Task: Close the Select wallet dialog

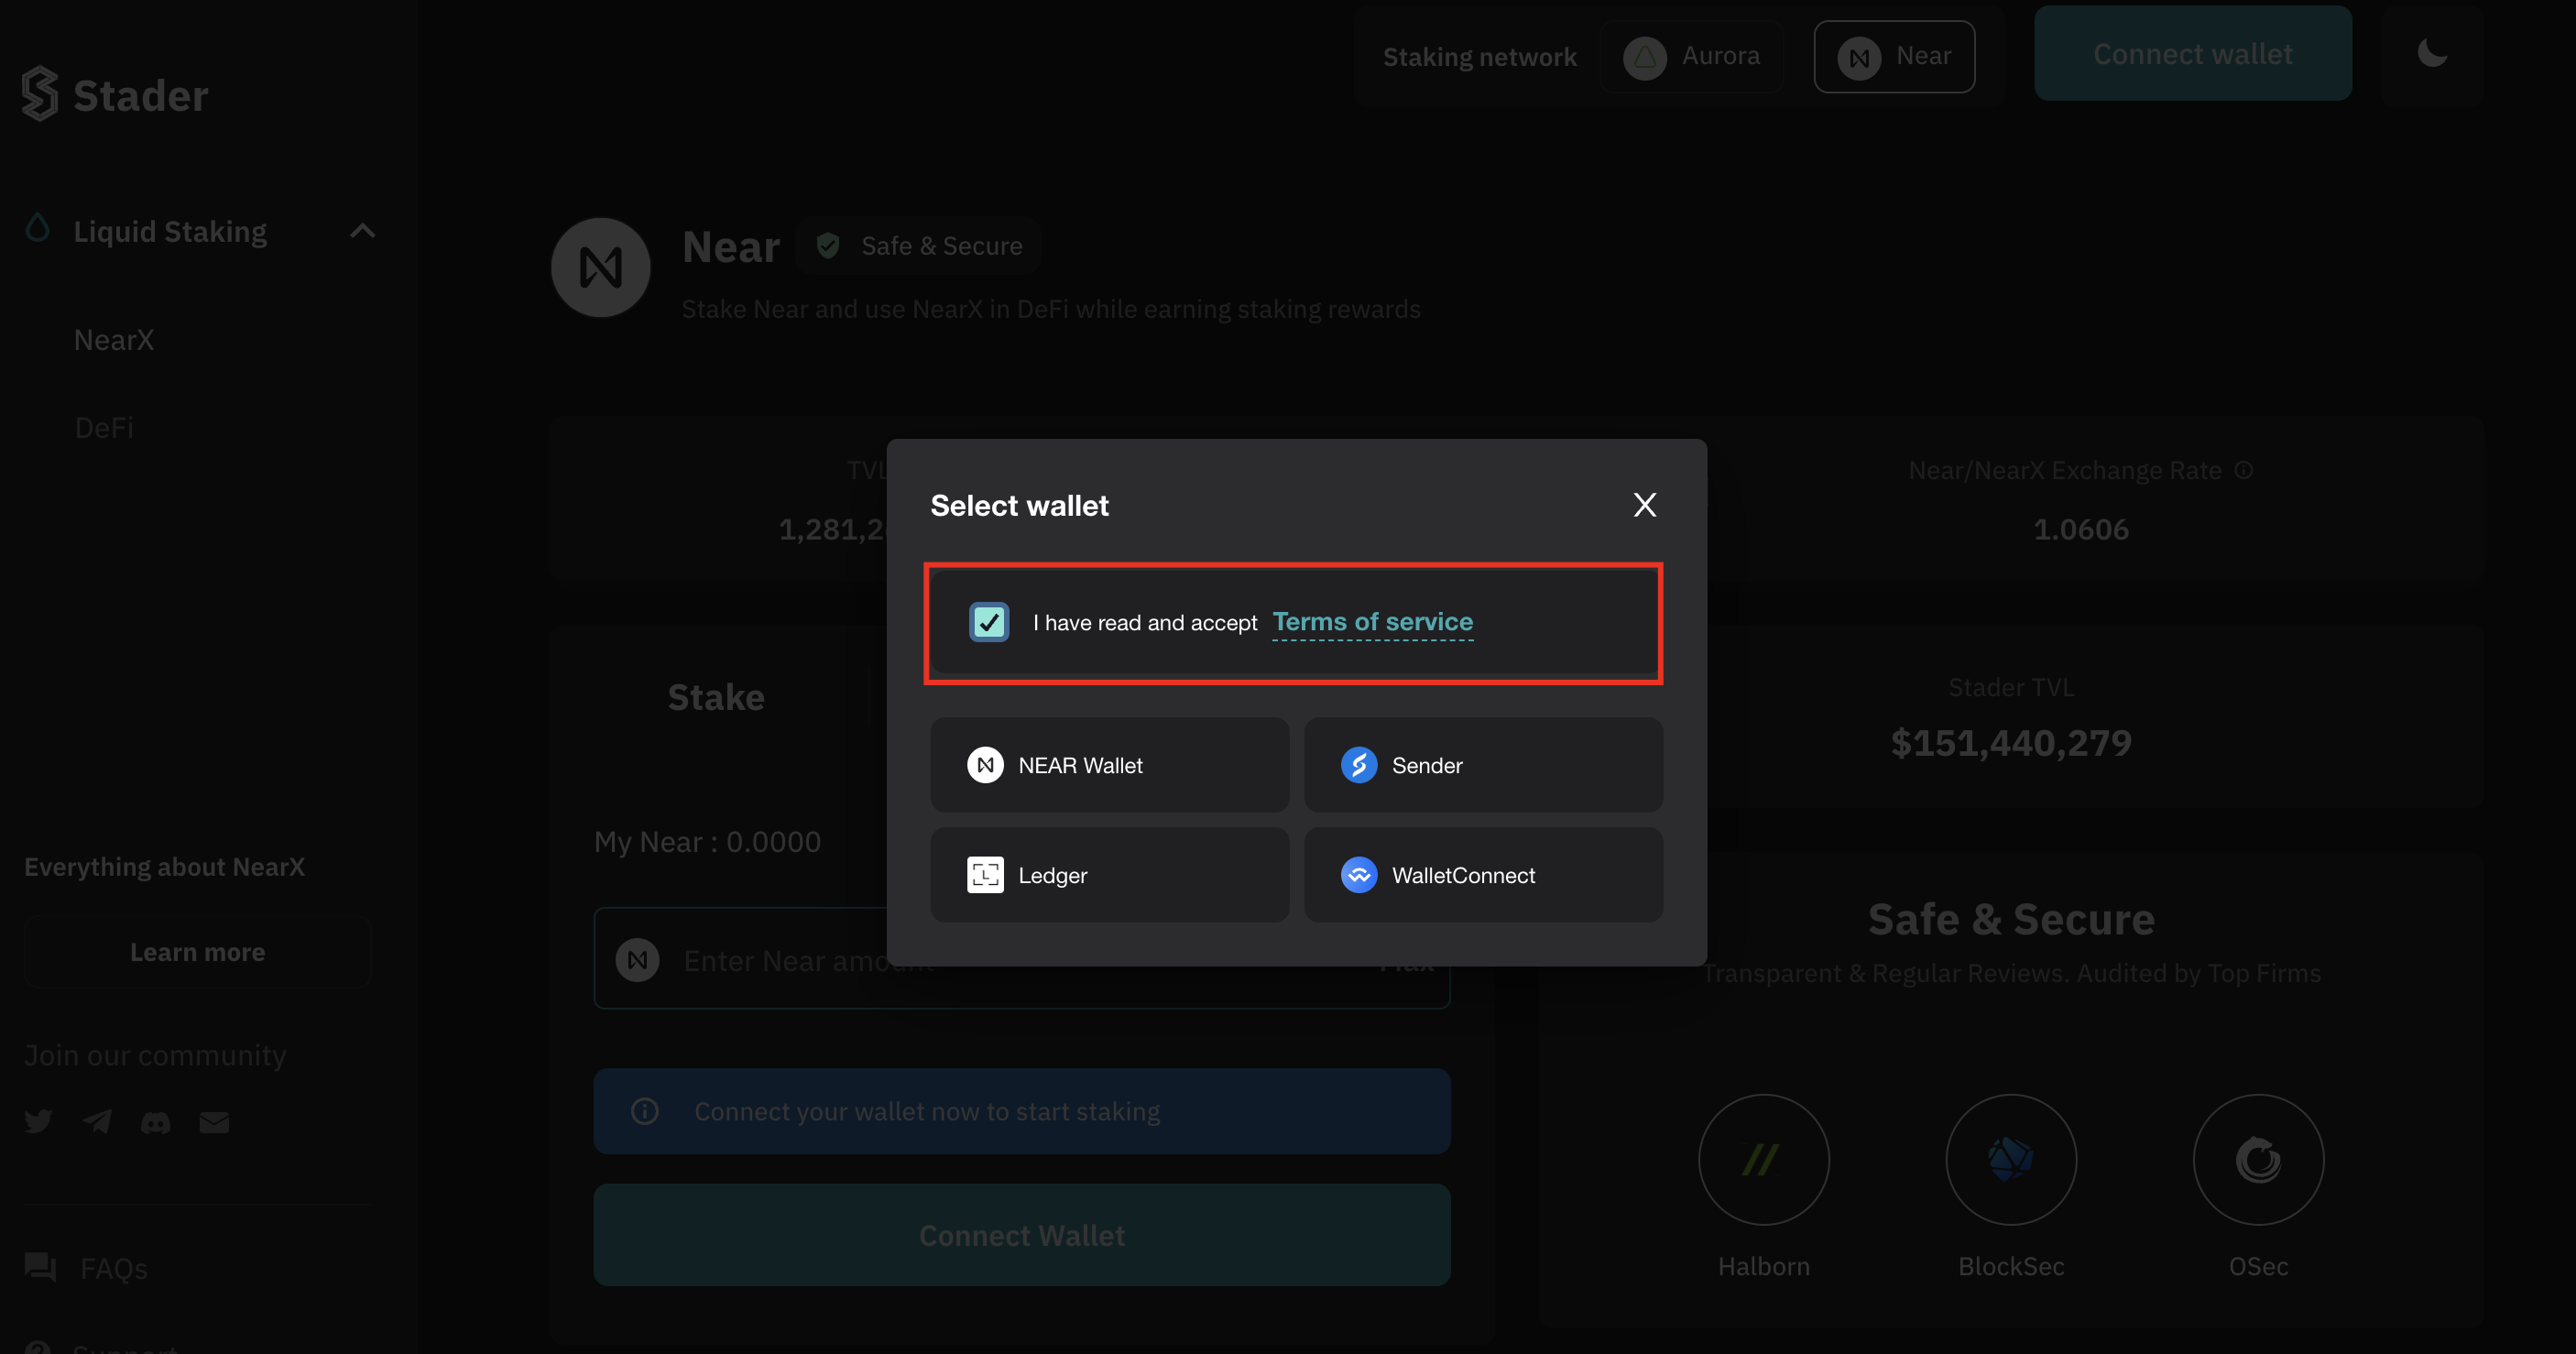Action: click(1644, 505)
